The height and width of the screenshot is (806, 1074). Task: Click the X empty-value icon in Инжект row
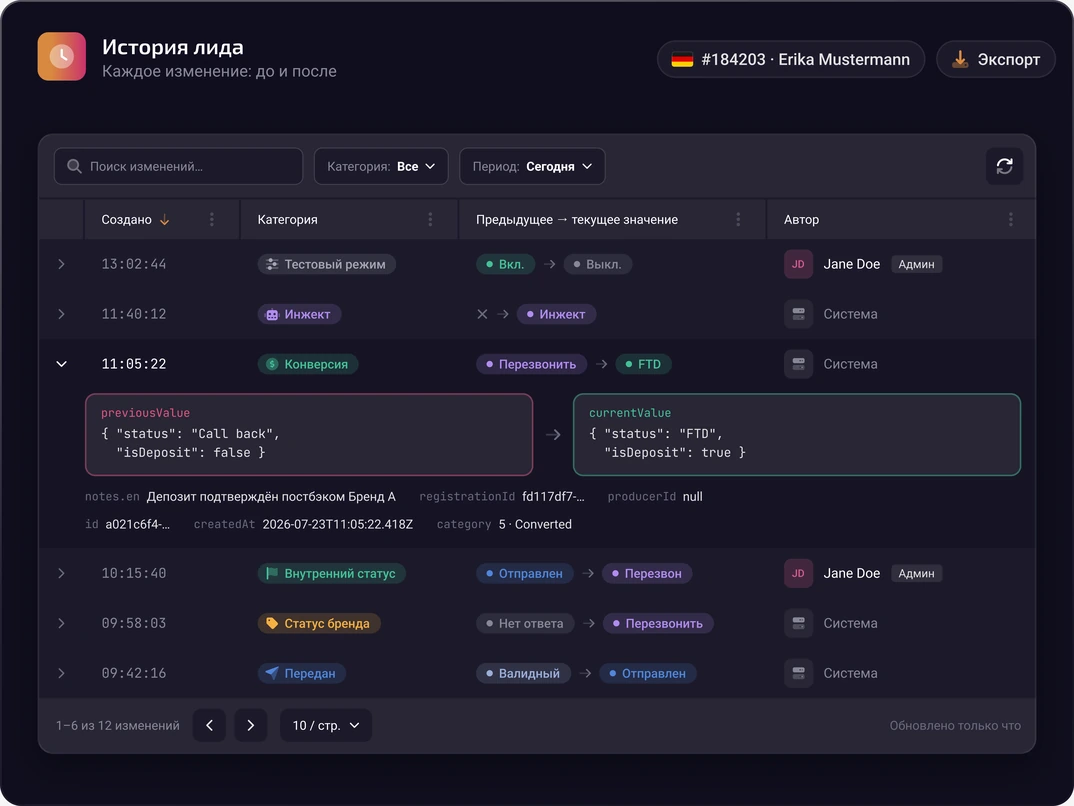(482, 314)
